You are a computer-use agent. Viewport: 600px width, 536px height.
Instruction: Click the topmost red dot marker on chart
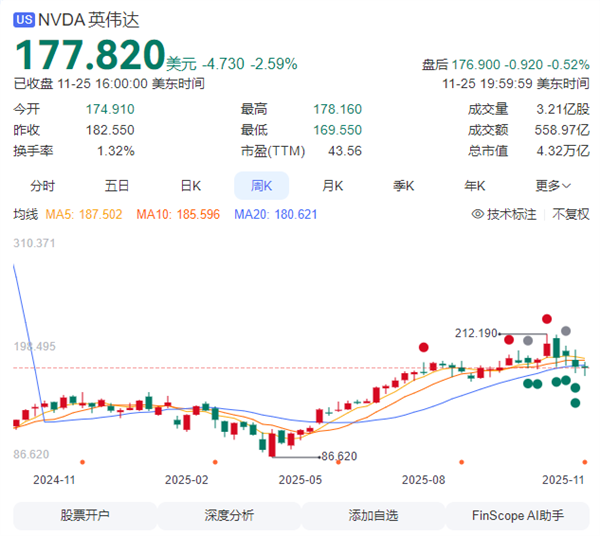coord(546,319)
